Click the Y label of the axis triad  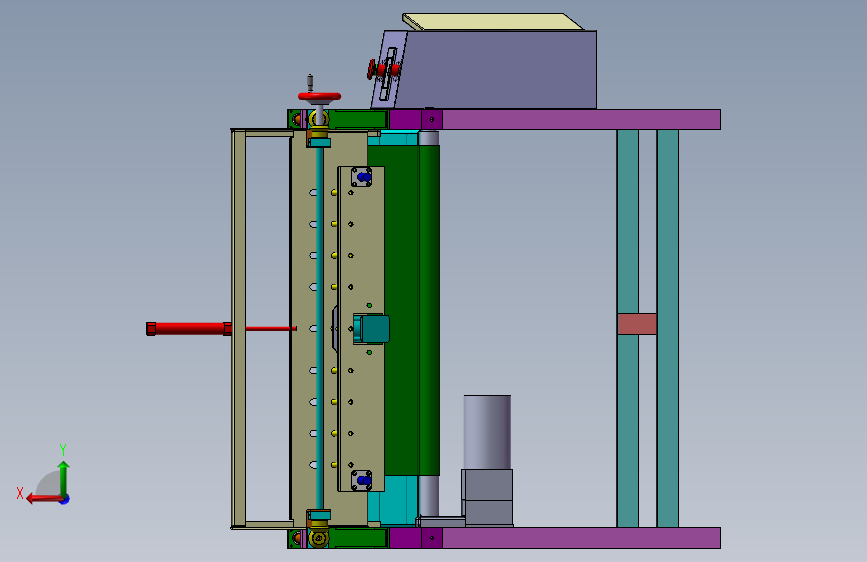pyautogui.click(x=62, y=450)
